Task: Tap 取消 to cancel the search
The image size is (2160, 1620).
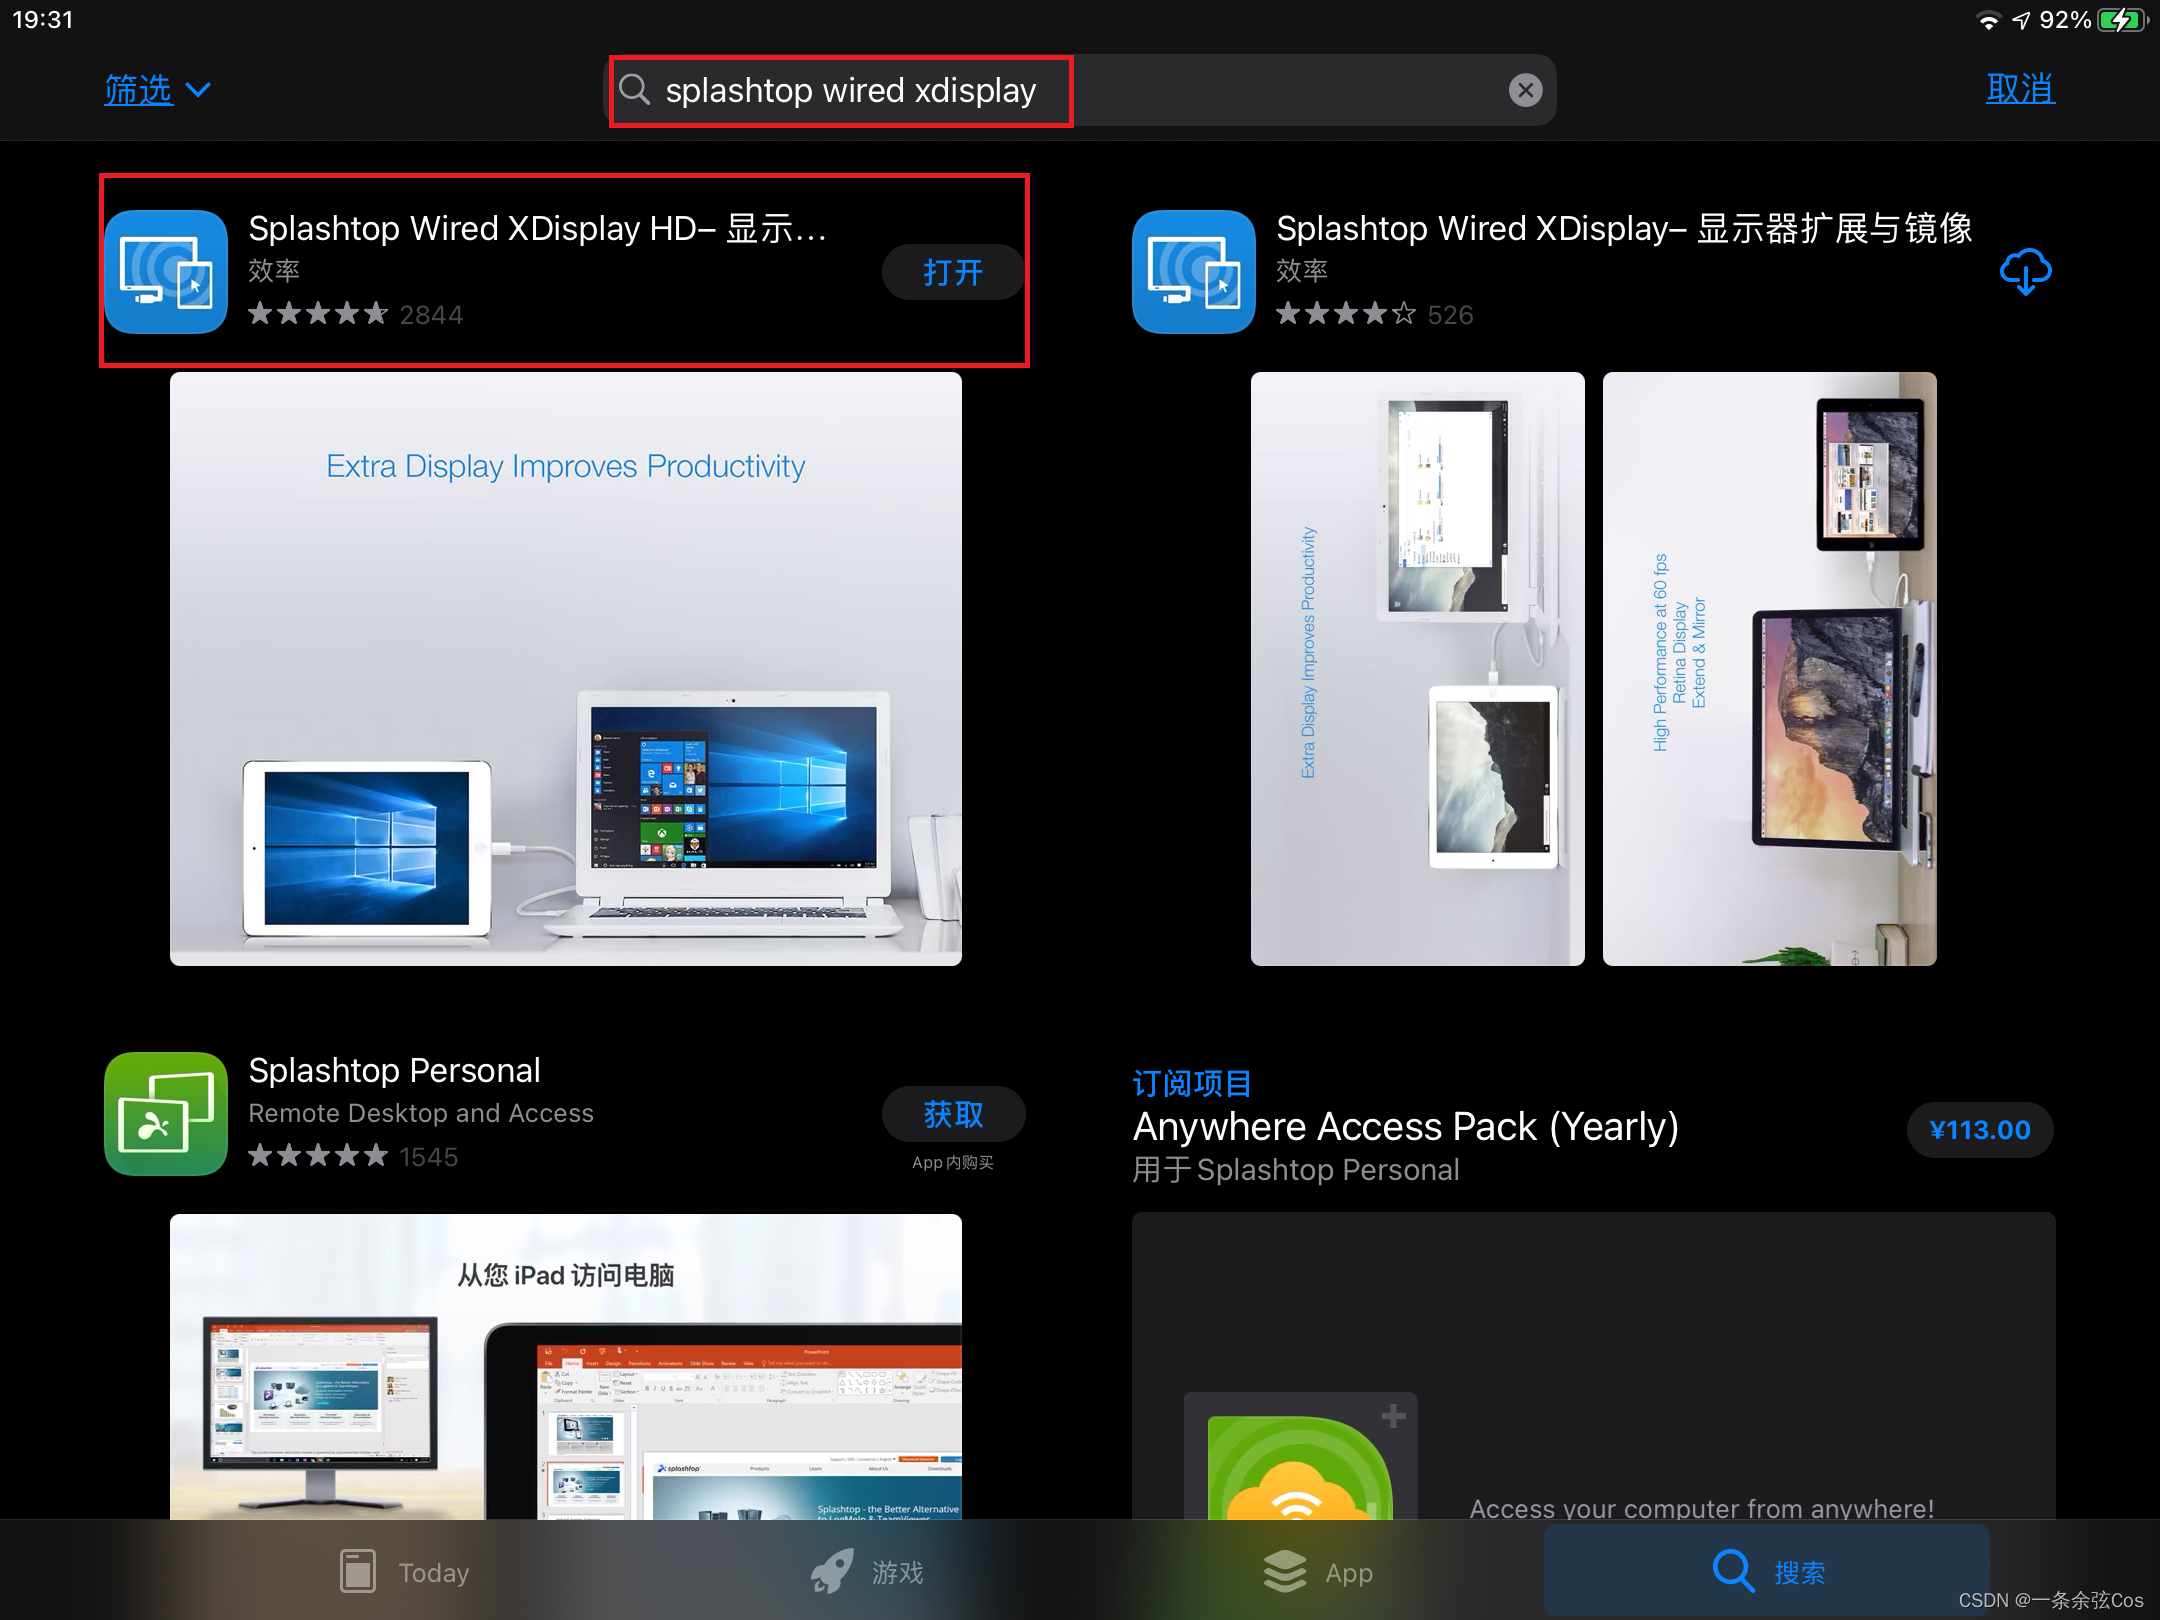Action: pos(2020,89)
